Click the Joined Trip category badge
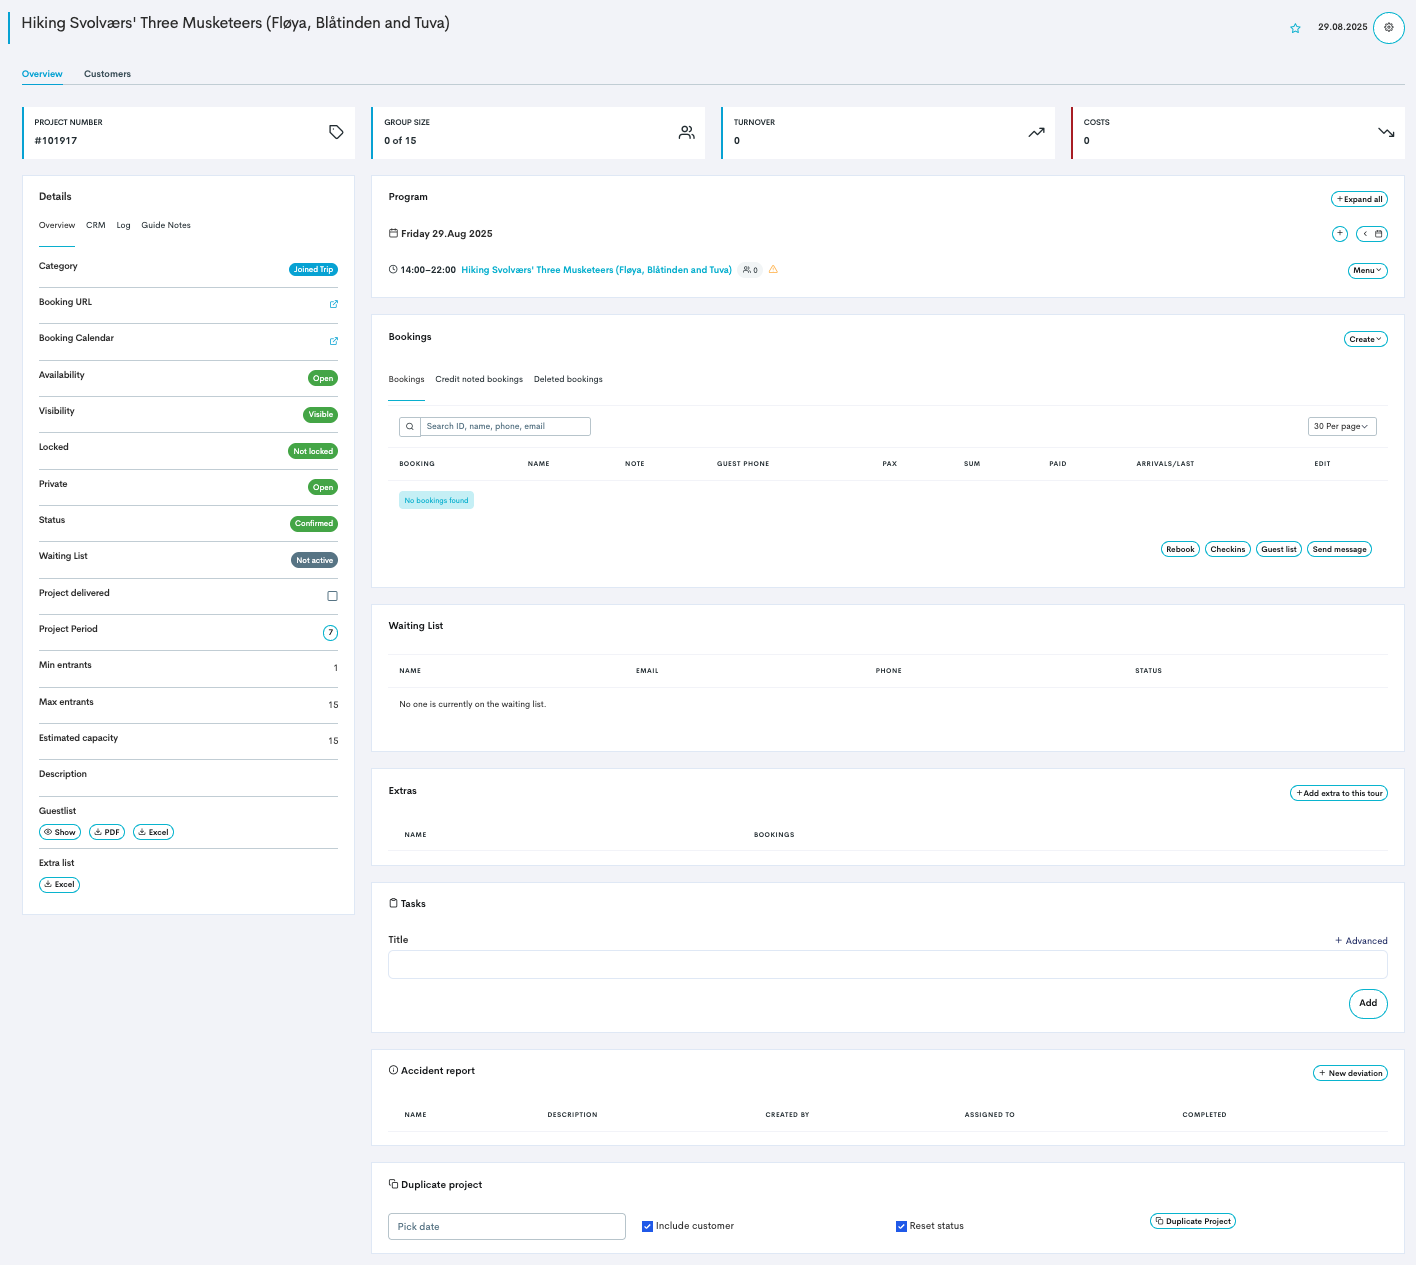The image size is (1416, 1265). [313, 269]
